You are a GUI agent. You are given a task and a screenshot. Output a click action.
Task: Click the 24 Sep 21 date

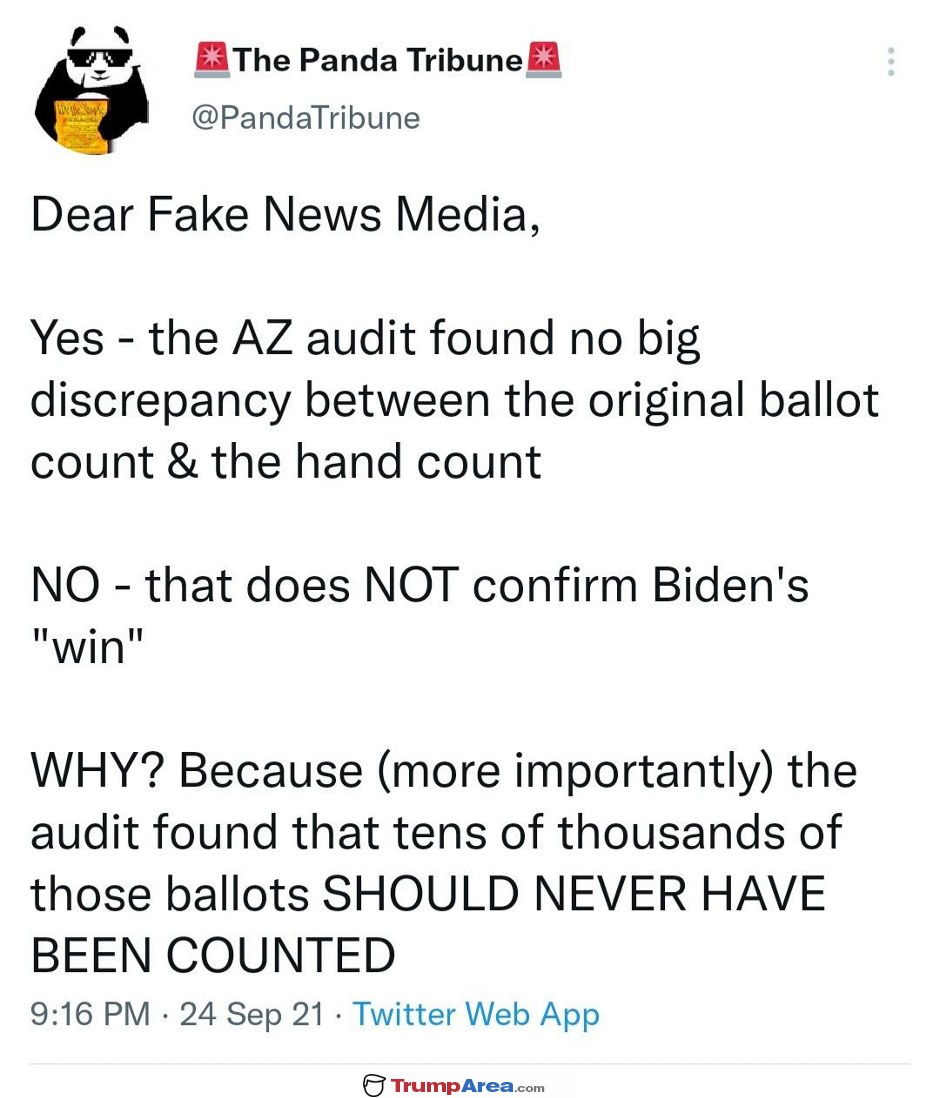coord(252,1015)
